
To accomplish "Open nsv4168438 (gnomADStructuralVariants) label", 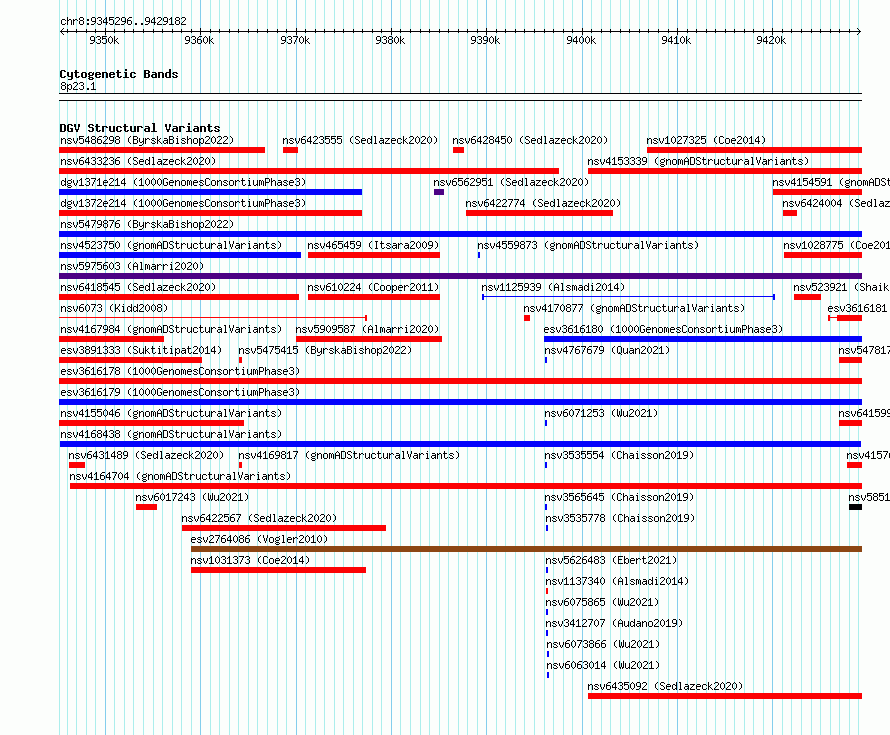I will [171, 434].
